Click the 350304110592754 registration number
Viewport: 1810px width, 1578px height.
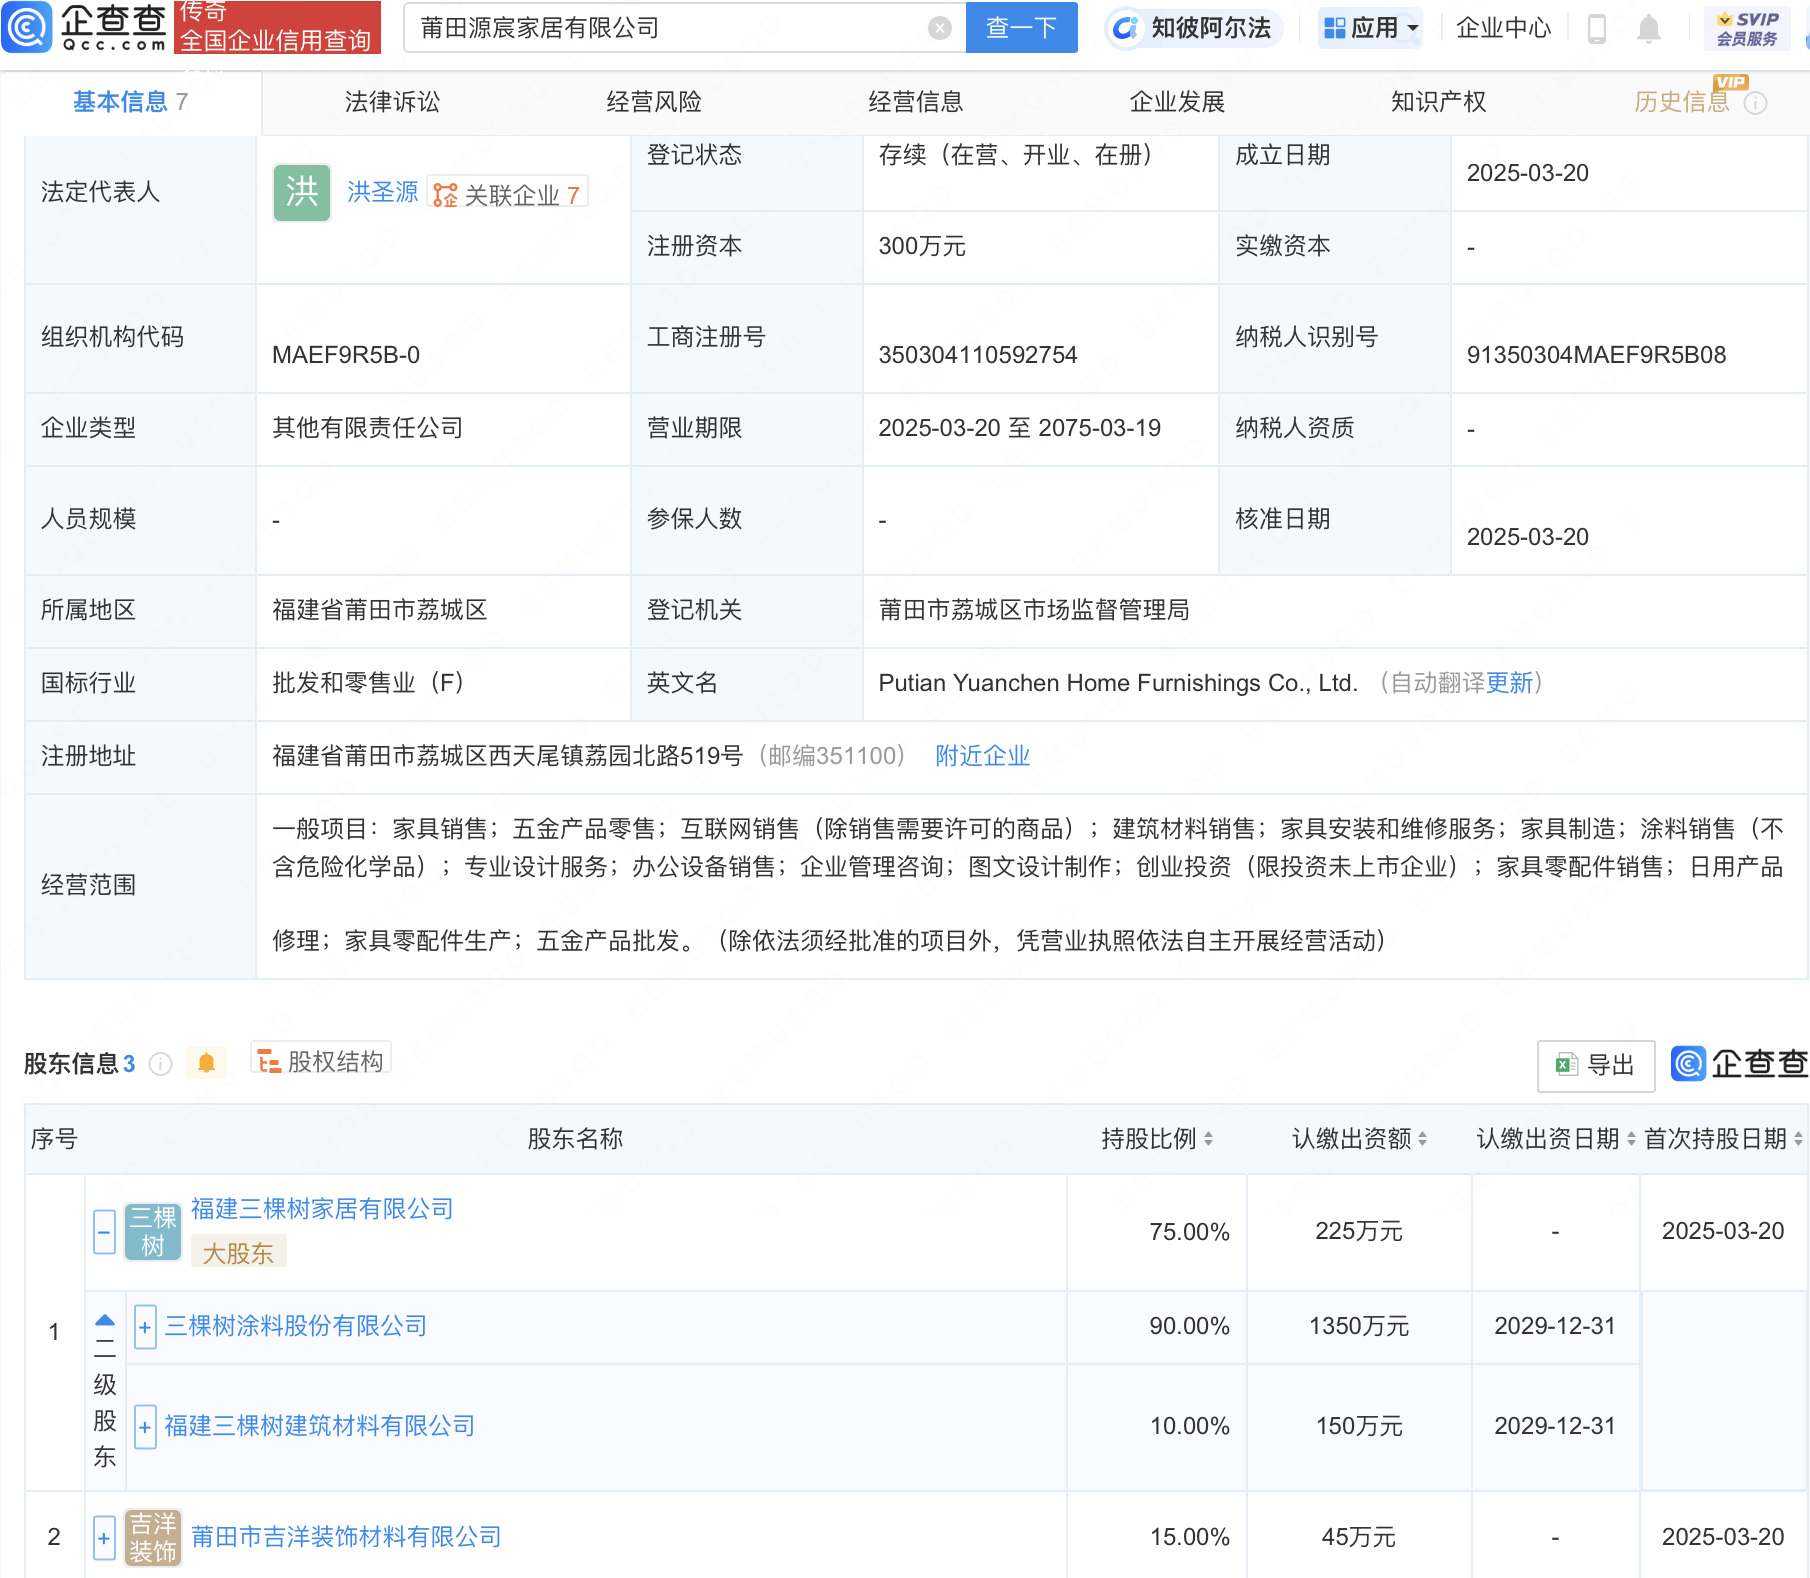point(978,355)
